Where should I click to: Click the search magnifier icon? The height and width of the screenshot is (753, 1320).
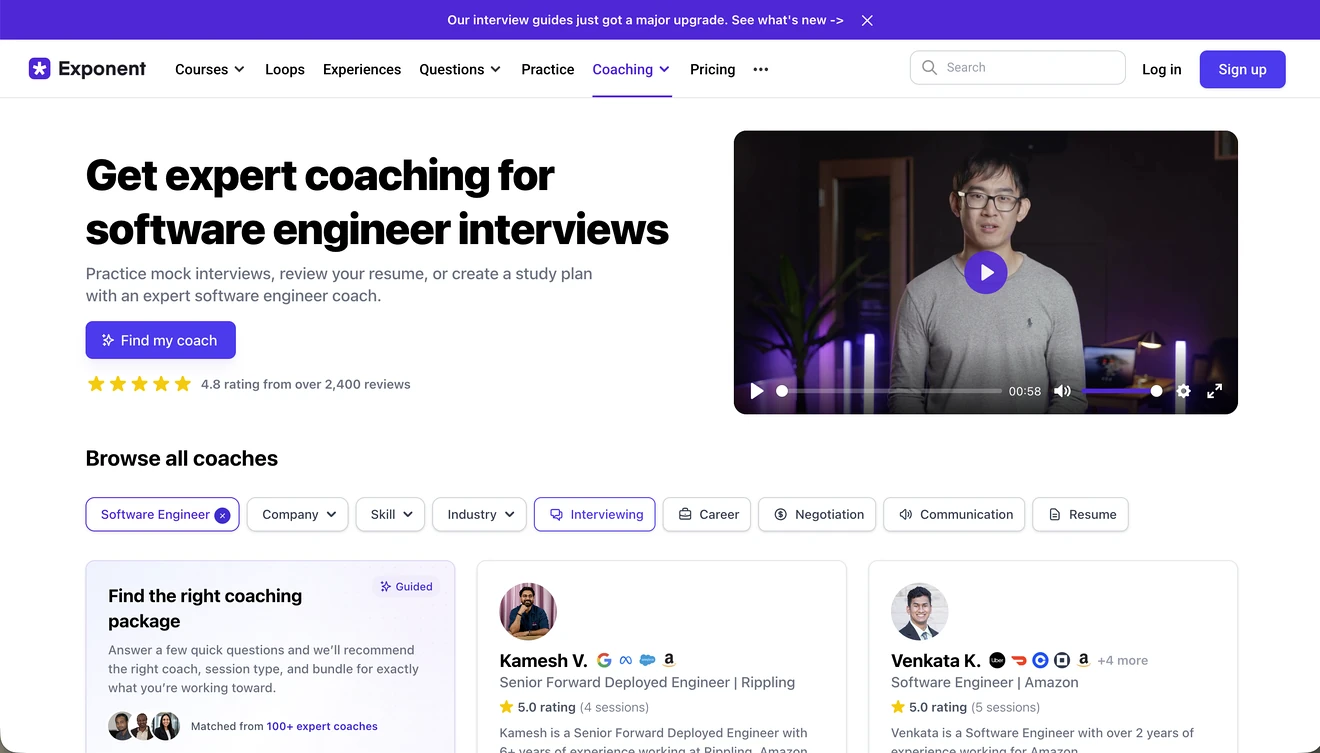(x=929, y=67)
